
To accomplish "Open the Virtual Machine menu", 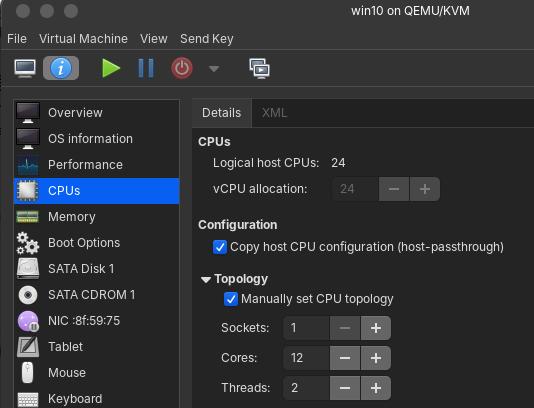I will 83,39.
